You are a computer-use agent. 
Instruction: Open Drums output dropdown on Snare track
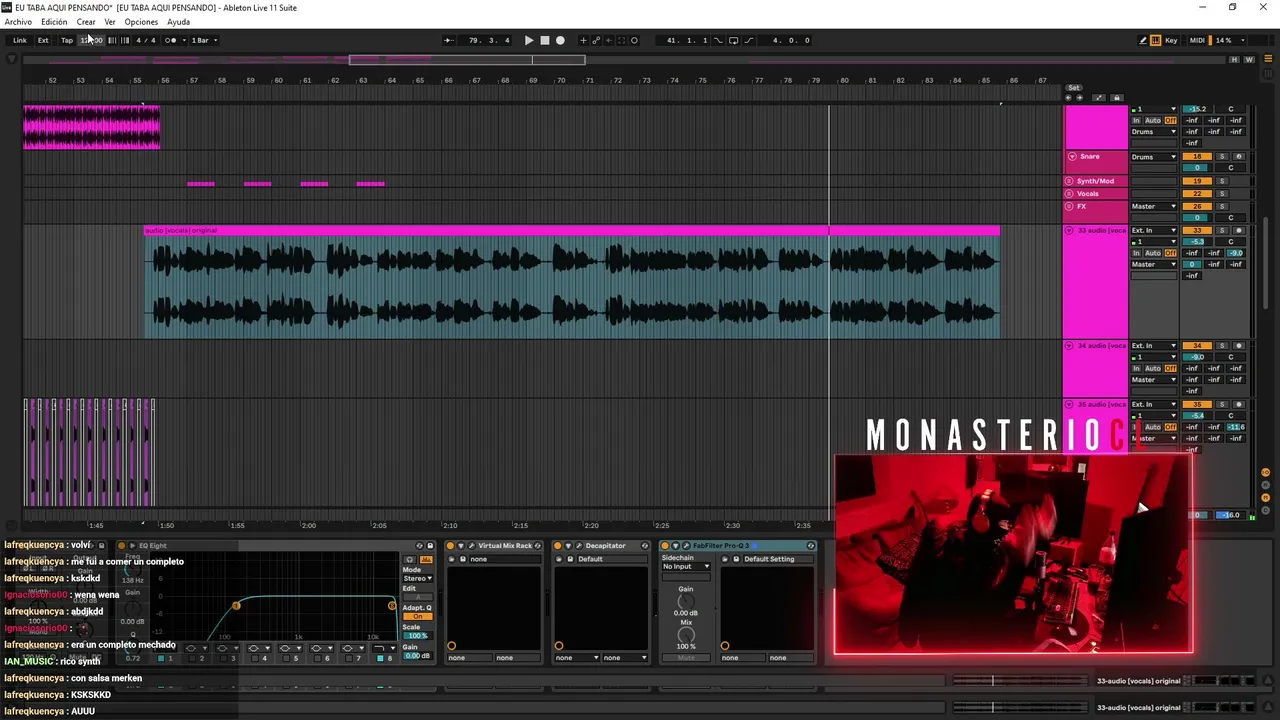pos(1154,157)
